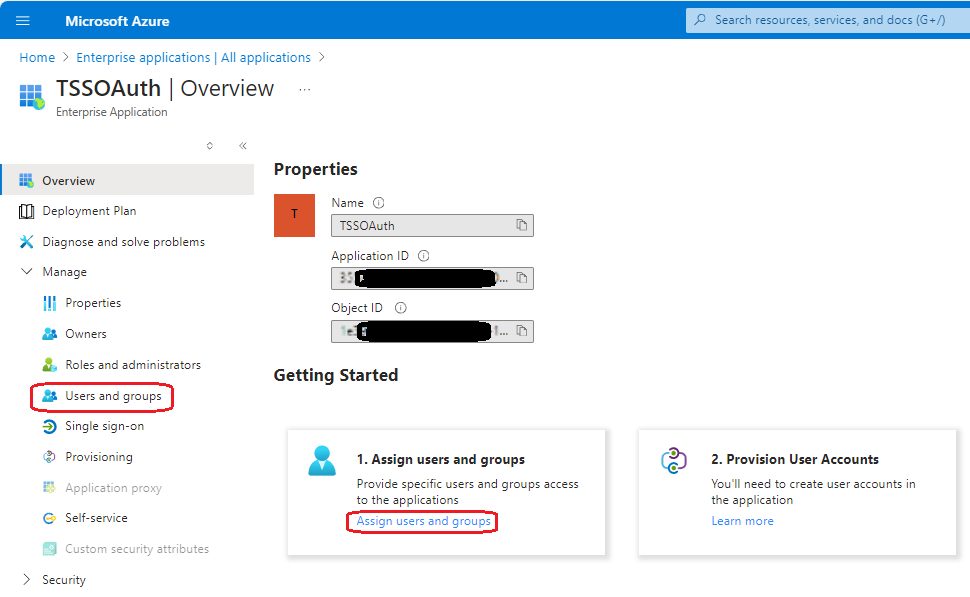Click the Assign users and groups person icon
Image resolution: width=970 pixels, height=597 pixels.
tap(322, 461)
